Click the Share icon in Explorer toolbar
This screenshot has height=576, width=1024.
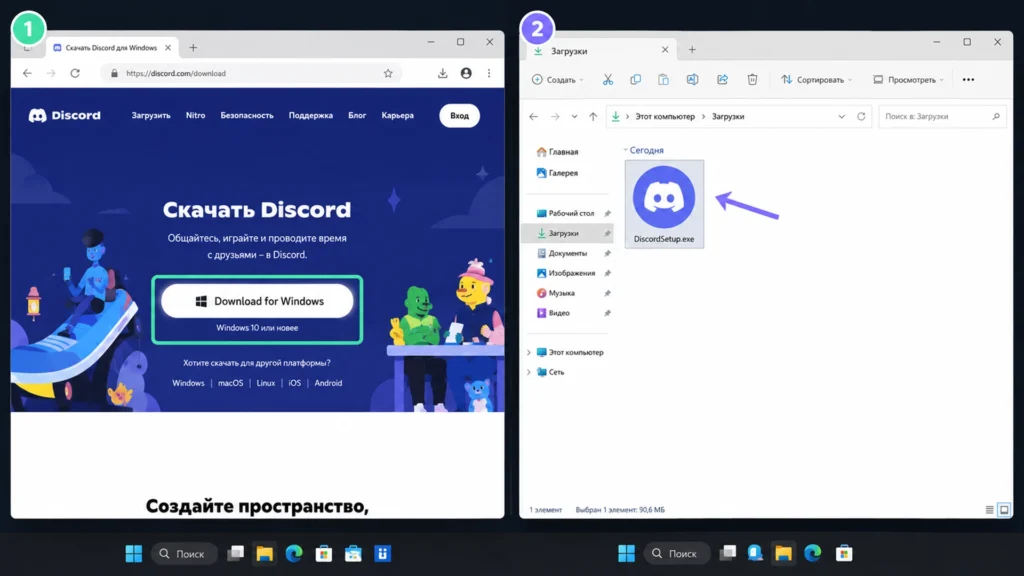[722, 80]
